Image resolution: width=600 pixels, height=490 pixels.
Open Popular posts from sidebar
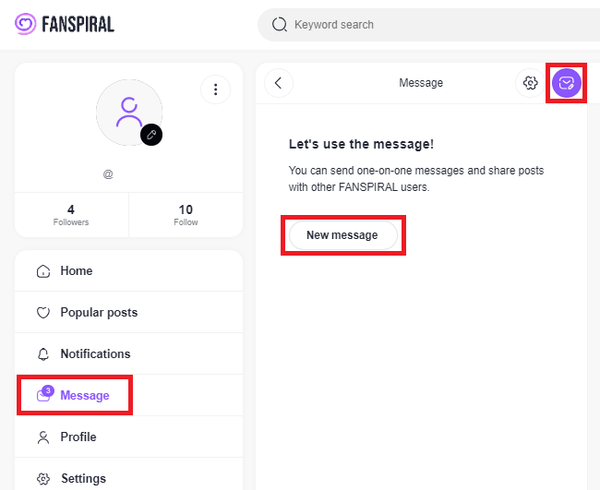point(98,313)
